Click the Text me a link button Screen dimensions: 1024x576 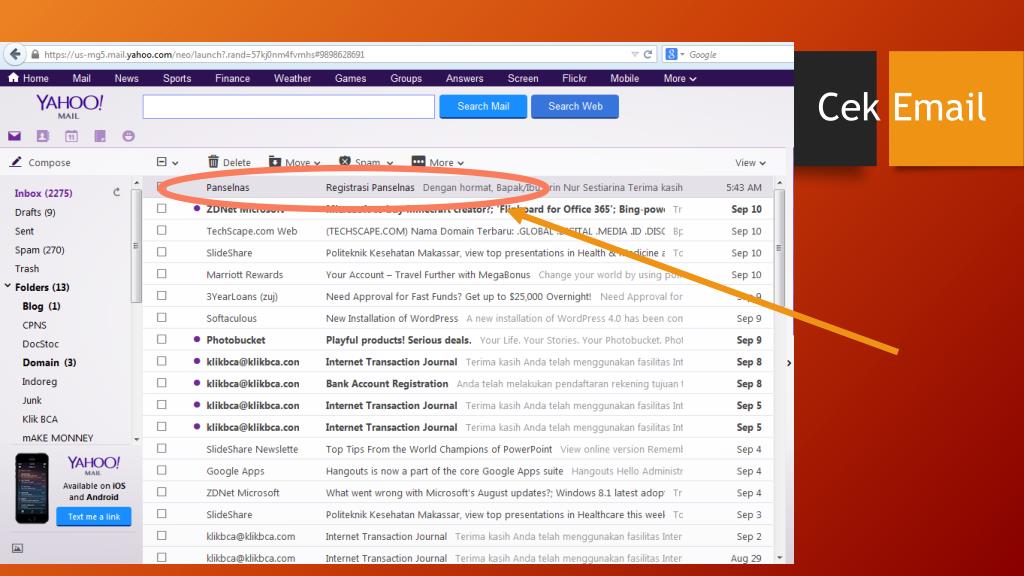(94, 517)
